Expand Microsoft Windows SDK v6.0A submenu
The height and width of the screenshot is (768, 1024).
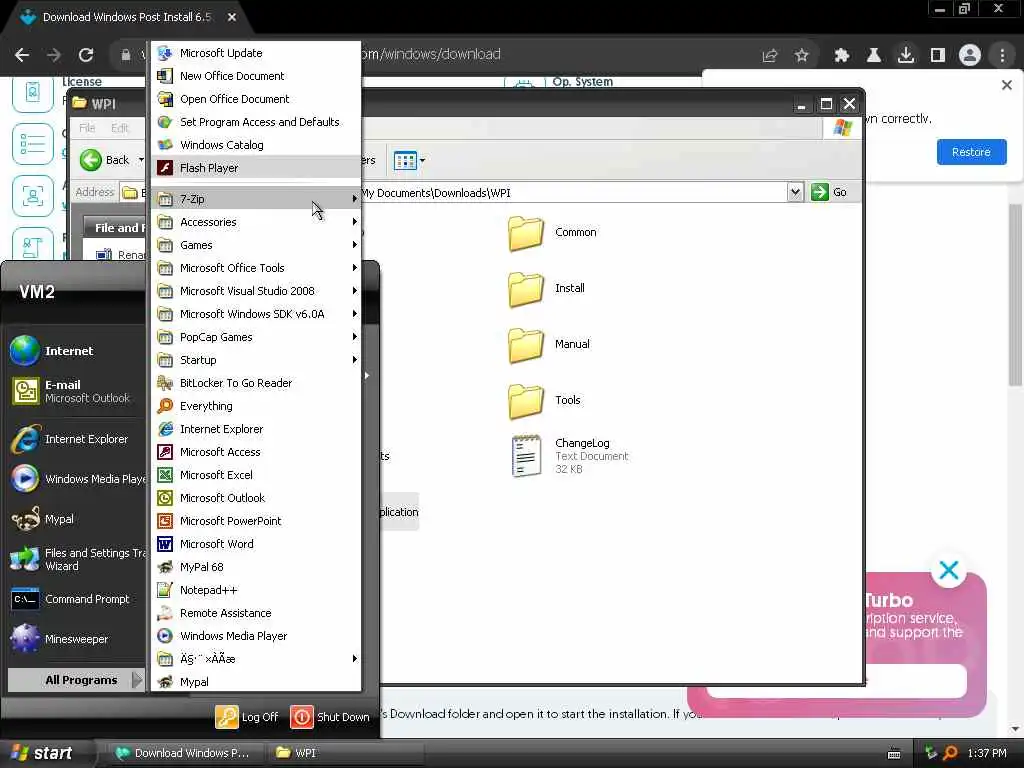[x=255, y=313]
